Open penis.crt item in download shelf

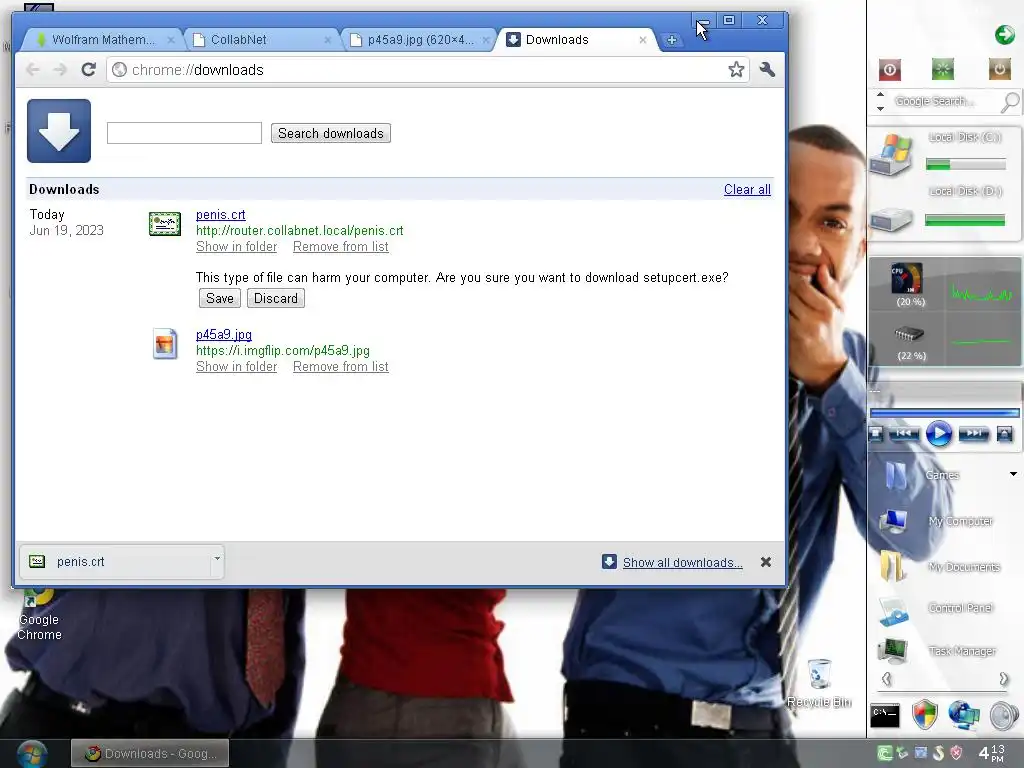tap(115, 562)
